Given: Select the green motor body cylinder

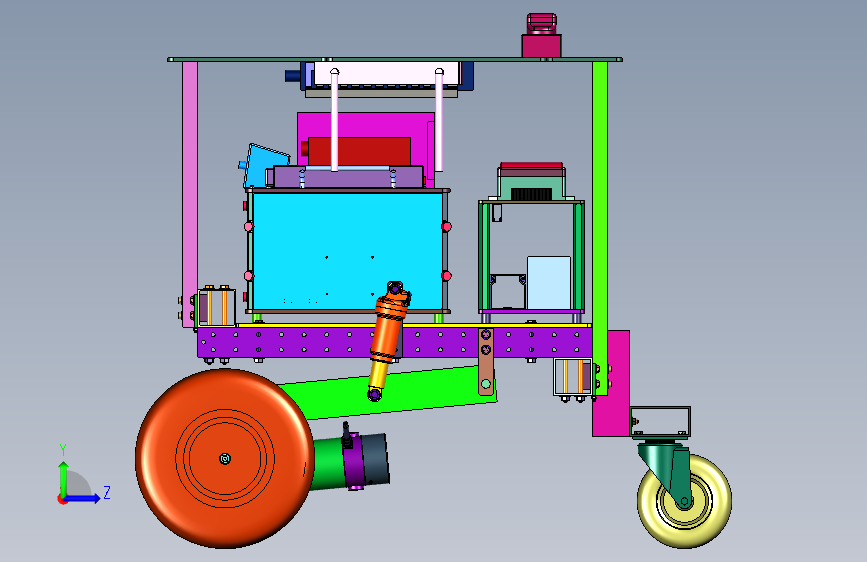Looking at the screenshot, I should coord(328,464).
